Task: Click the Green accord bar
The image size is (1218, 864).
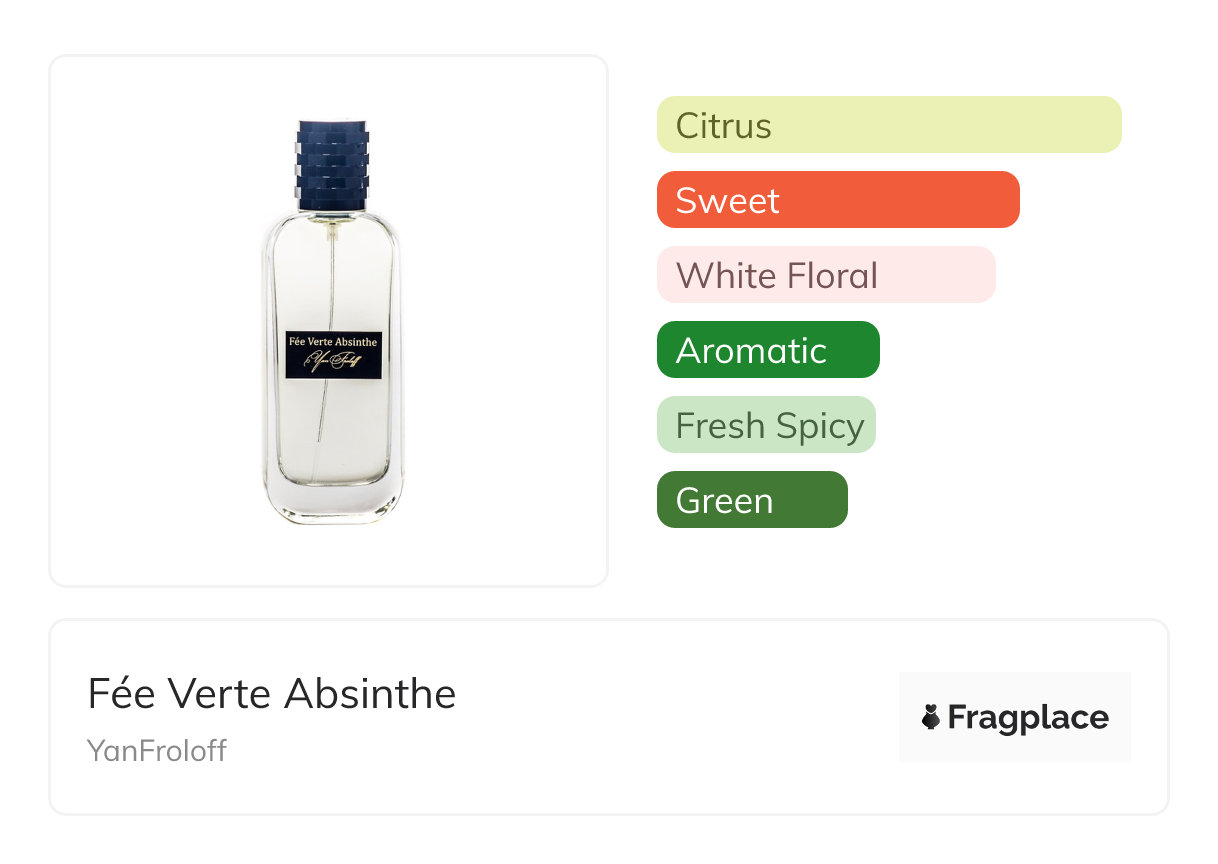Action: pos(752,500)
